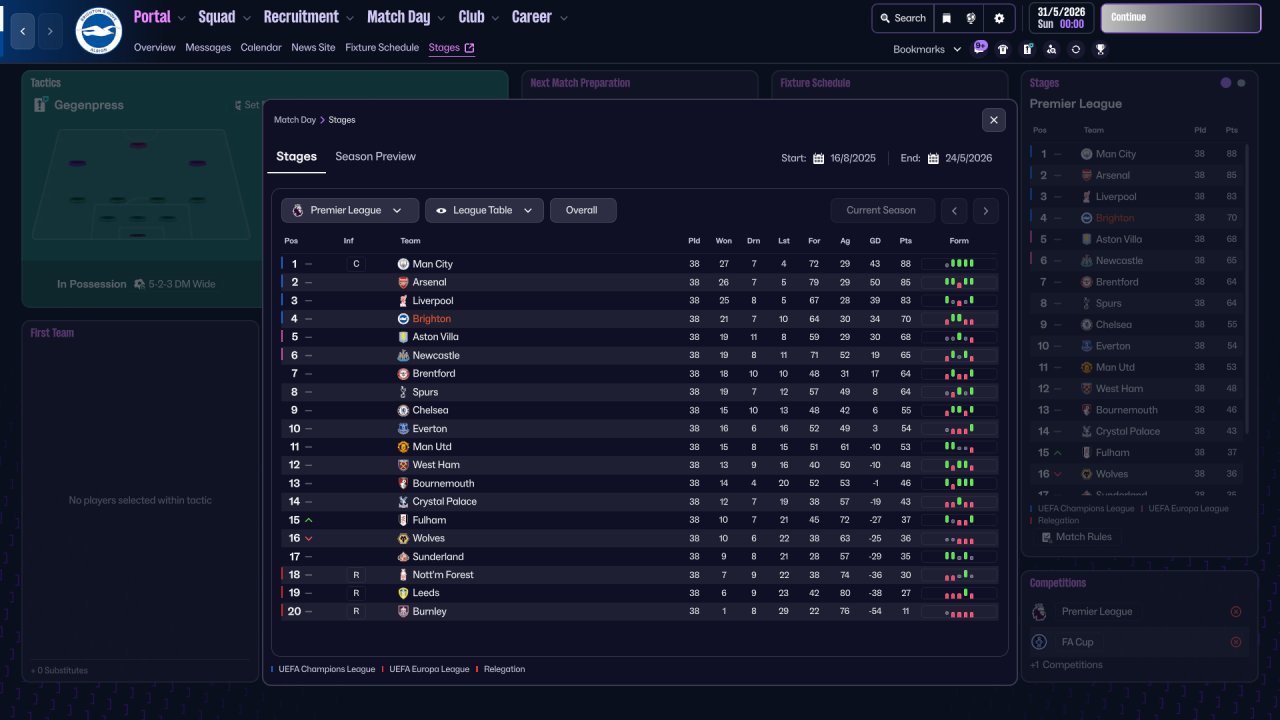Click the R info badge for Burnley
Image resolution: width=1280 pixels, height=720 pixels.
356,612
